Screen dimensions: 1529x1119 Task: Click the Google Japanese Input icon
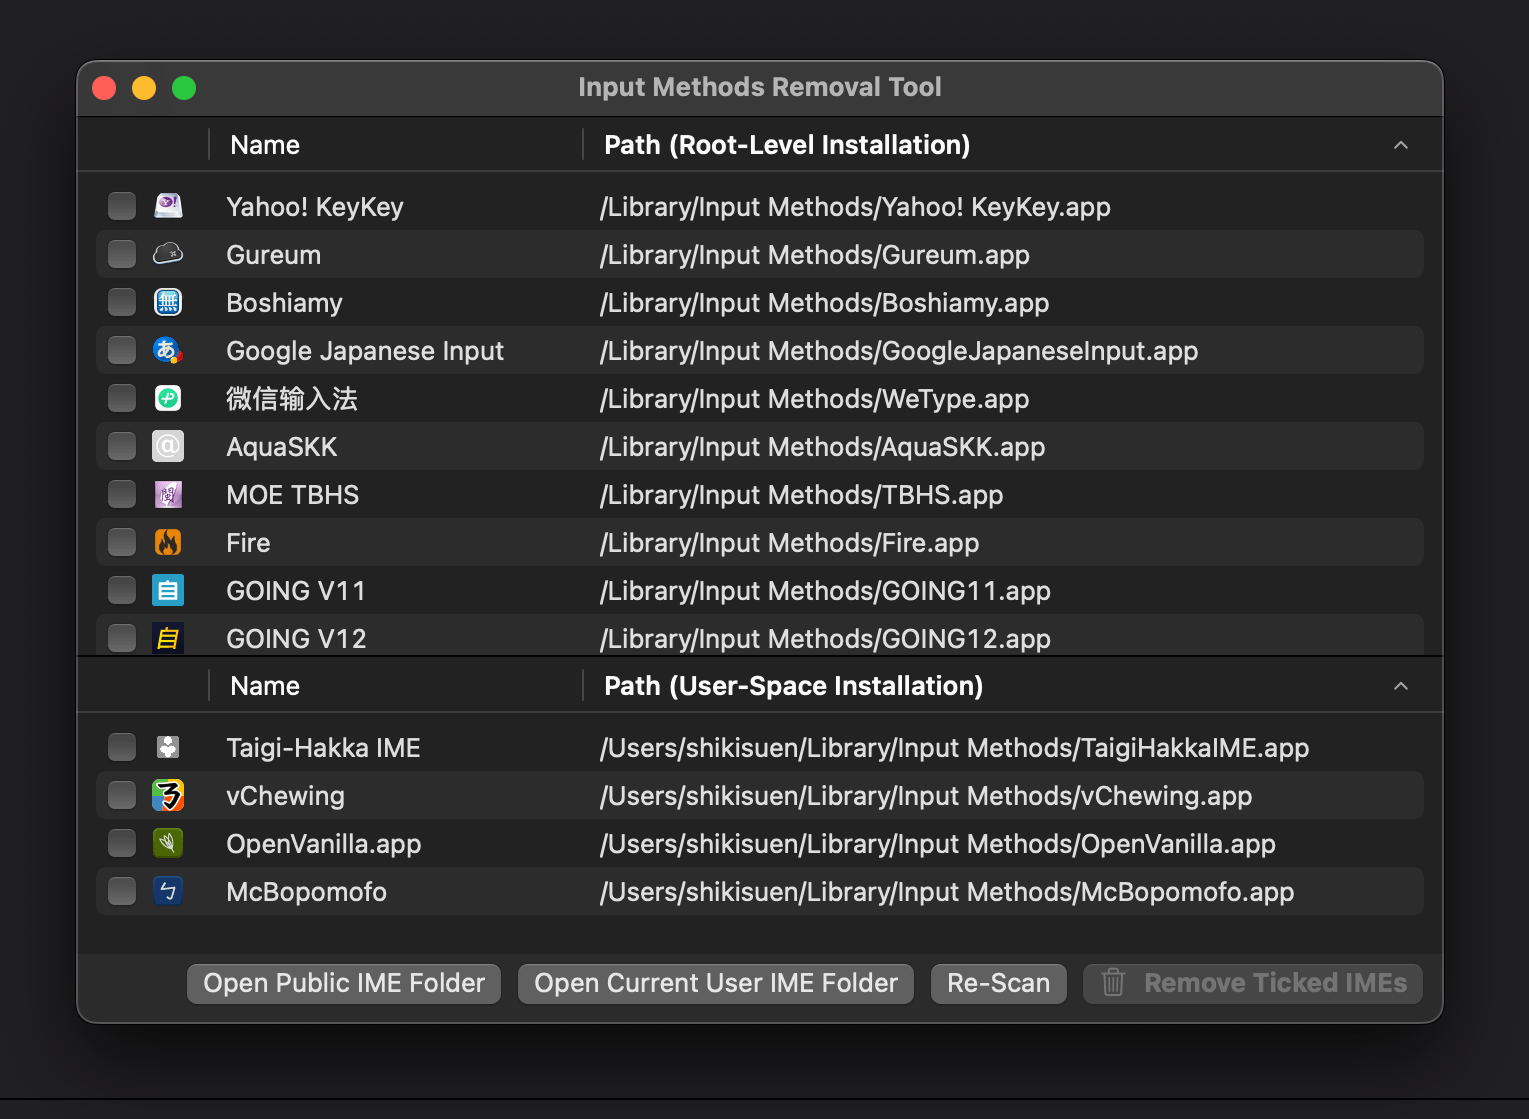(168, 350)
